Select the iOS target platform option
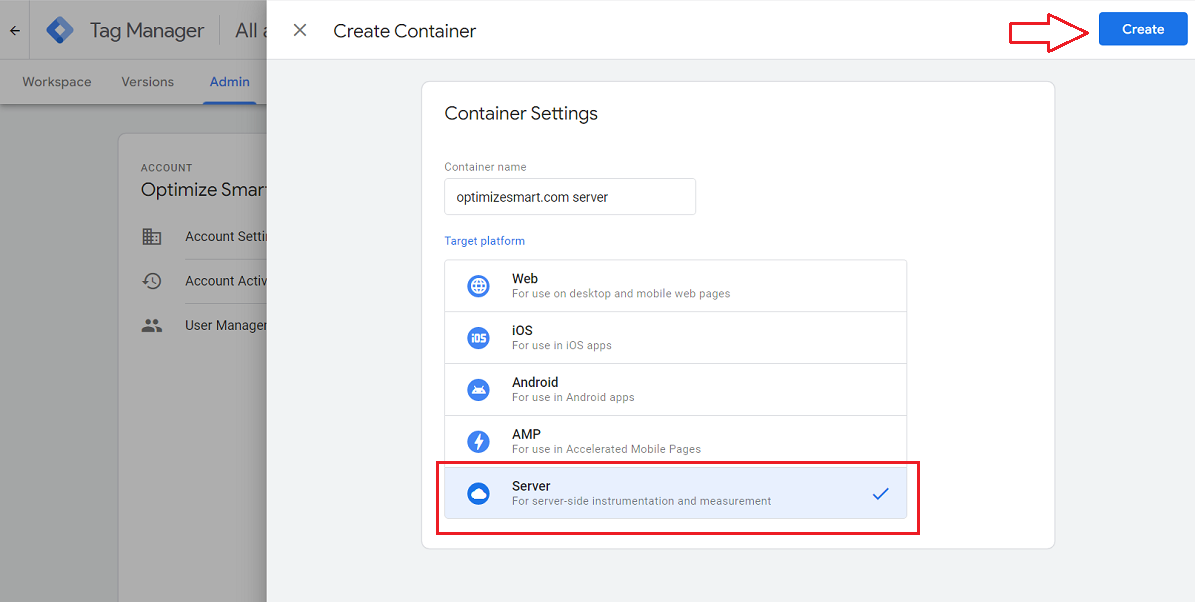Screen dimensions: 1195x602 pos(675,338)
